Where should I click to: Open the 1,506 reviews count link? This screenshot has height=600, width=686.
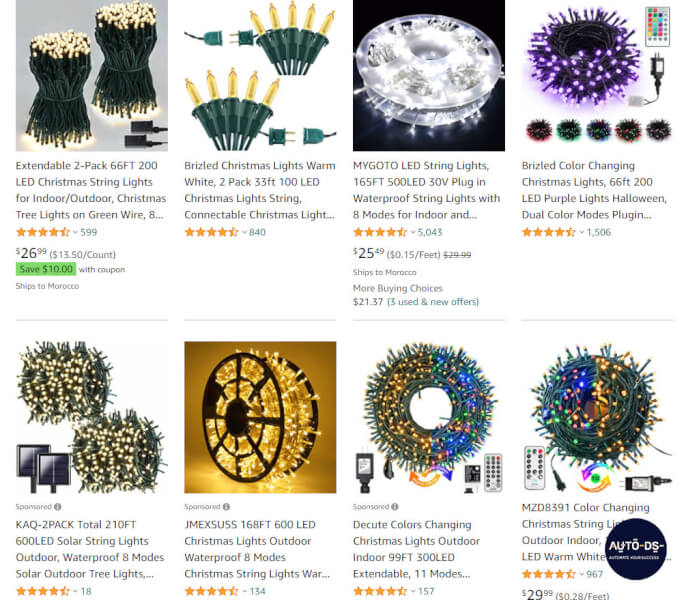click(x=598, y=232)
